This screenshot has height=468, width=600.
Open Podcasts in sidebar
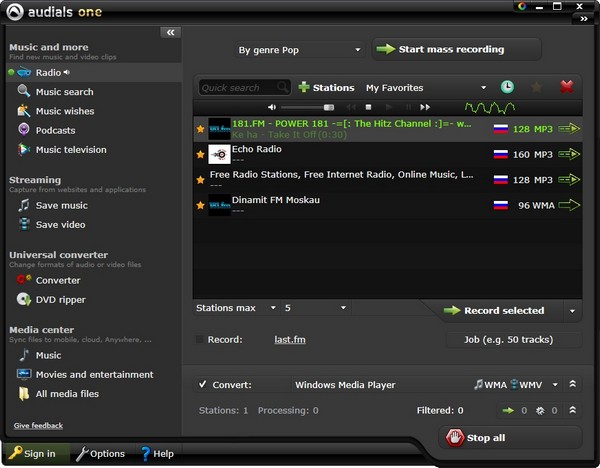(x=55, y=130)
